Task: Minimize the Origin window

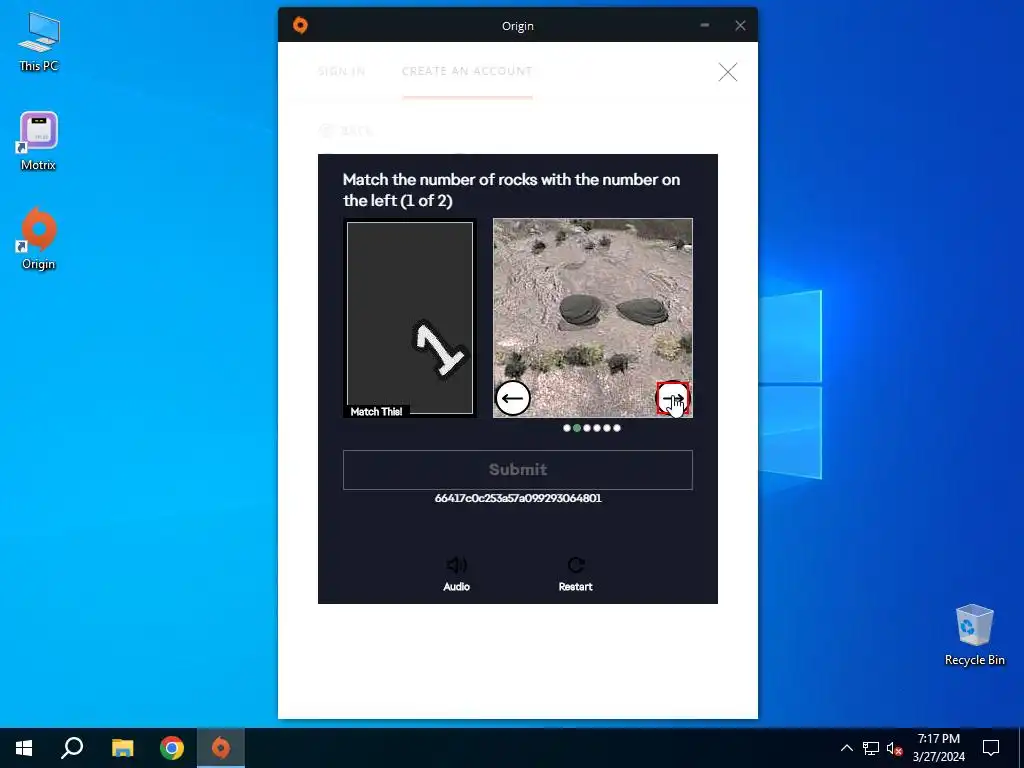Action: [x=705, y=25]
